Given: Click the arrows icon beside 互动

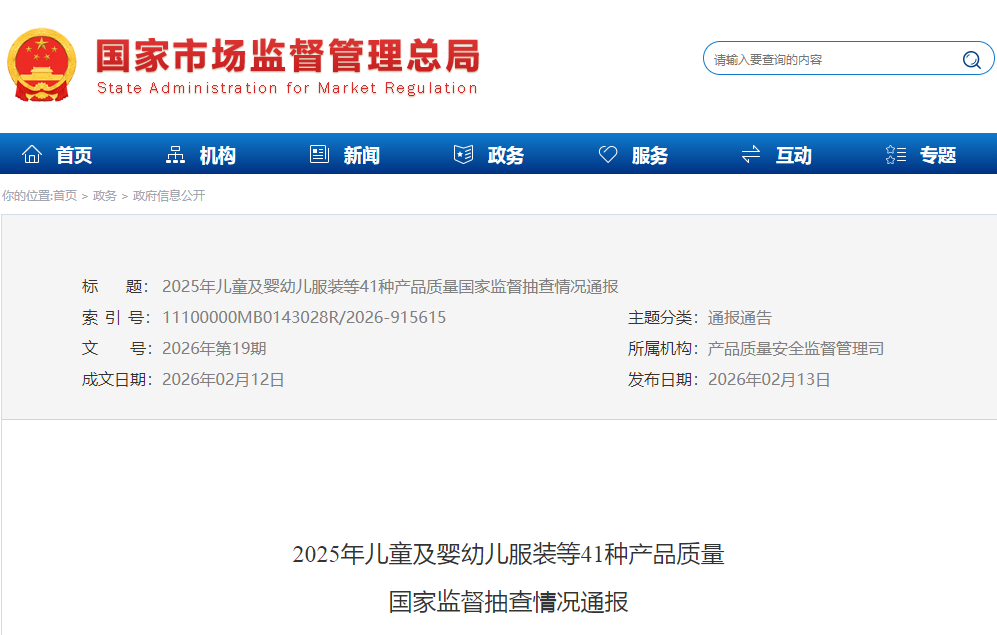Looking at the screenshot, I should [x=751, y=154].
